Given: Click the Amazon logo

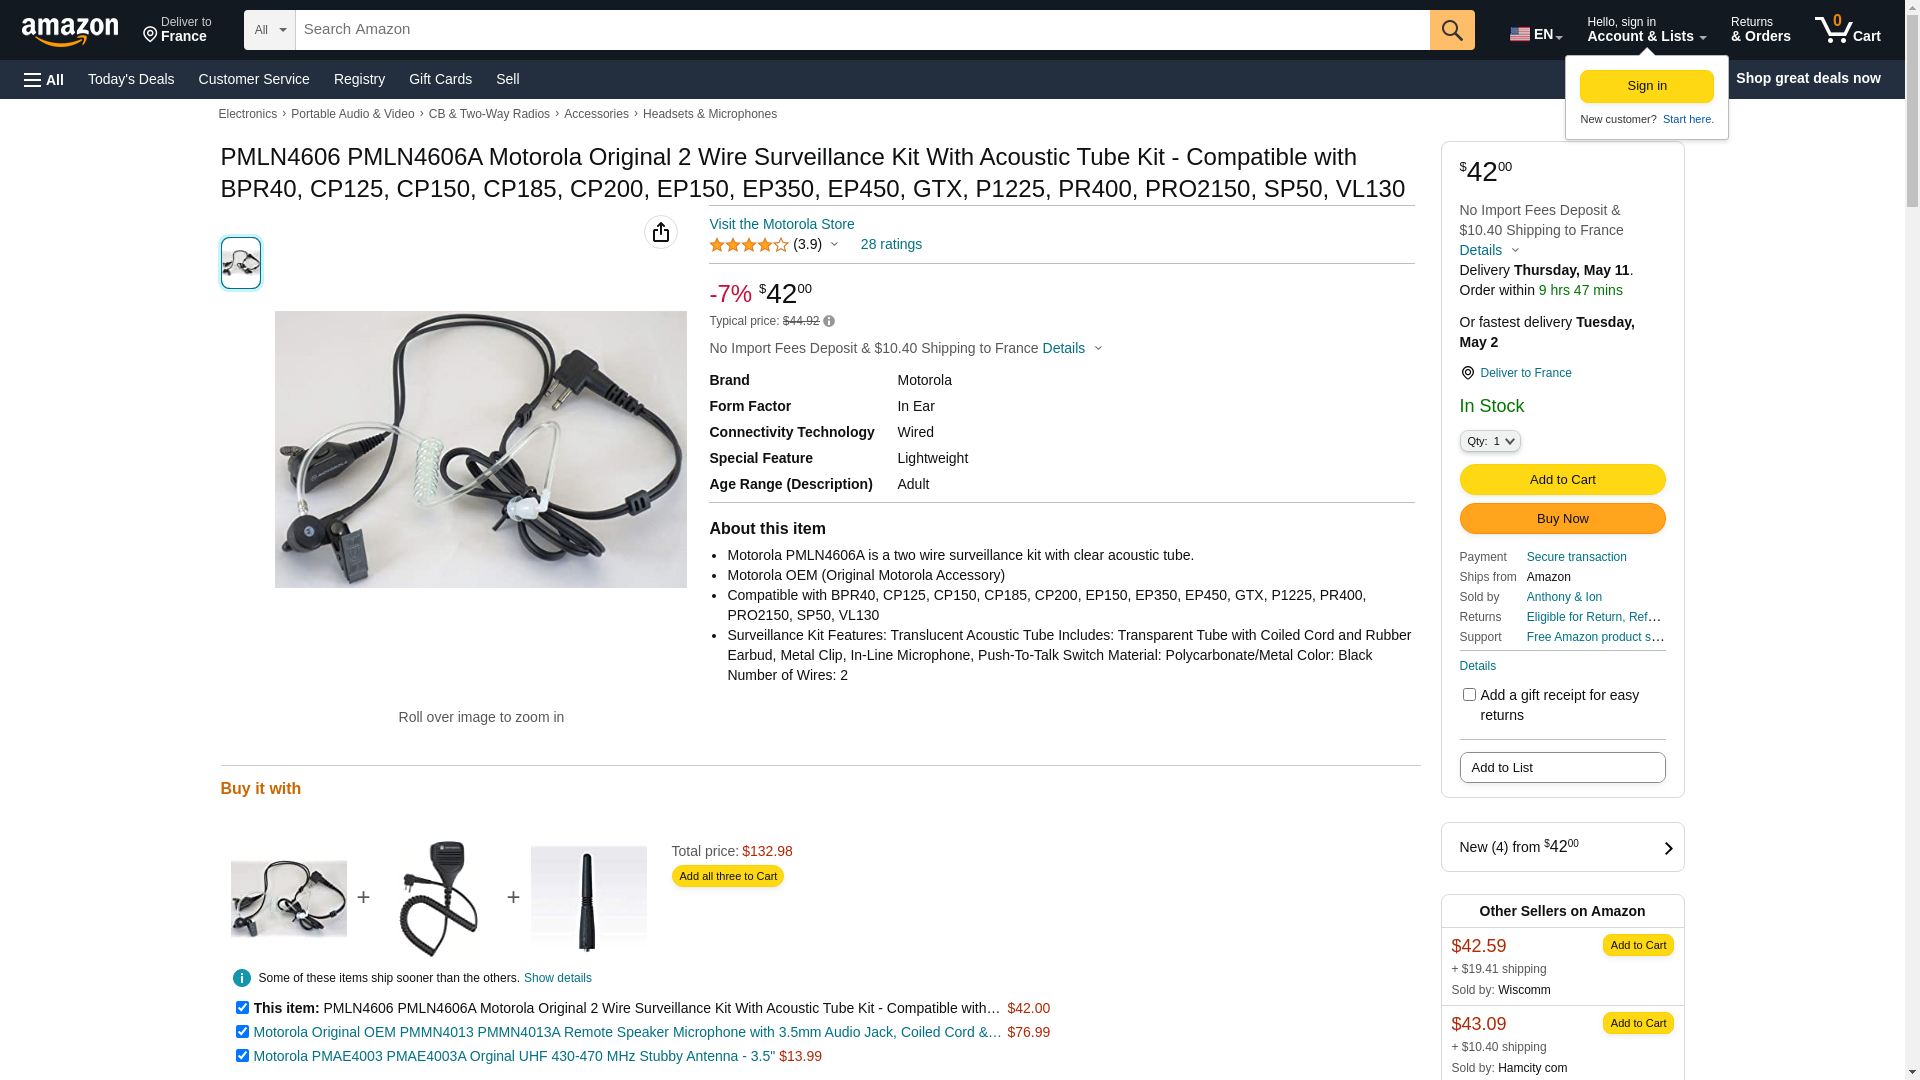Looking at the screenshot, I should point(70,32).
